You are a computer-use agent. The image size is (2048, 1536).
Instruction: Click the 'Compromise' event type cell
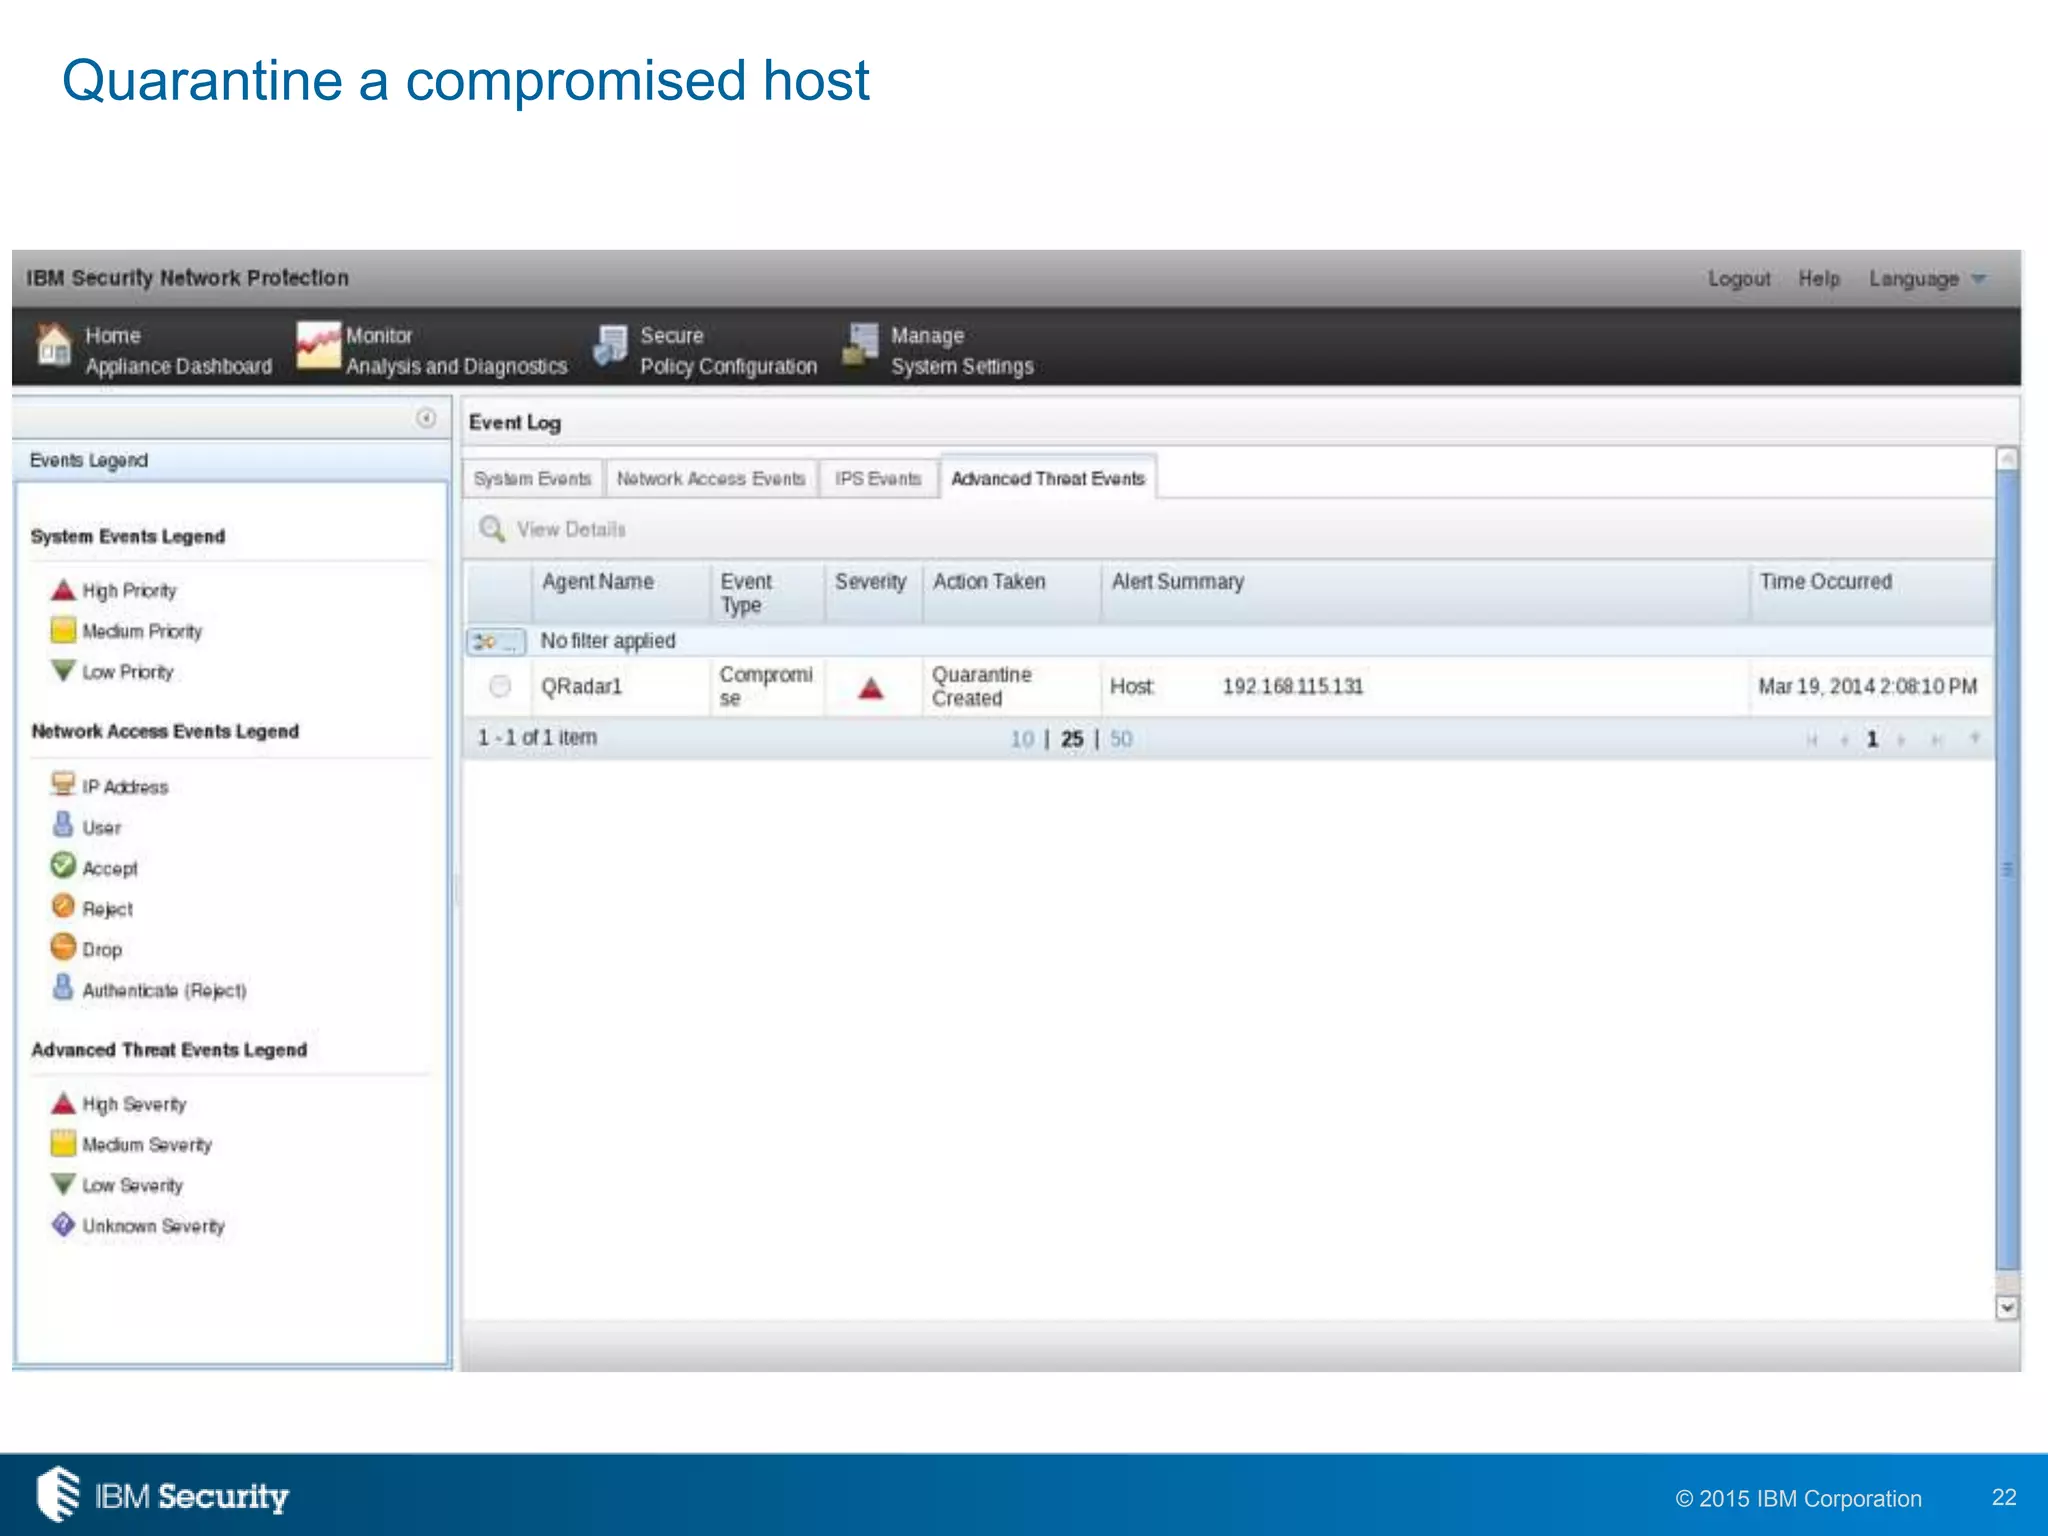766,687
